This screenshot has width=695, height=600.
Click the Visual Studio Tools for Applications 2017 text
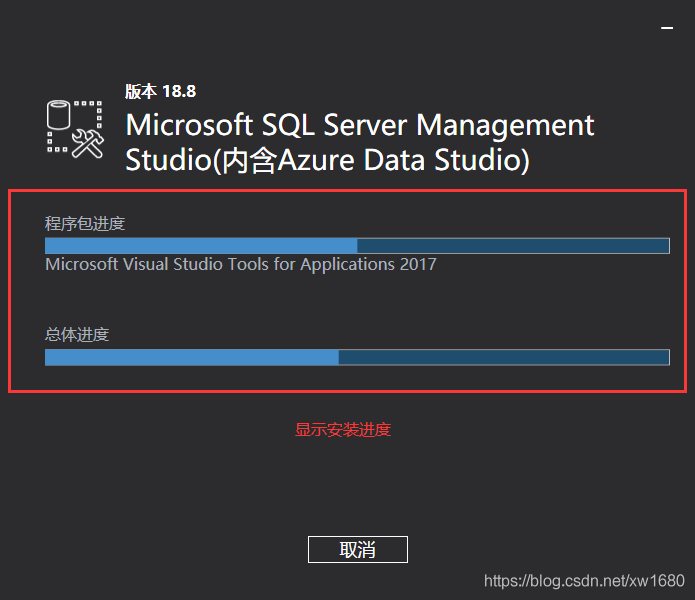(x=241, y=265)
